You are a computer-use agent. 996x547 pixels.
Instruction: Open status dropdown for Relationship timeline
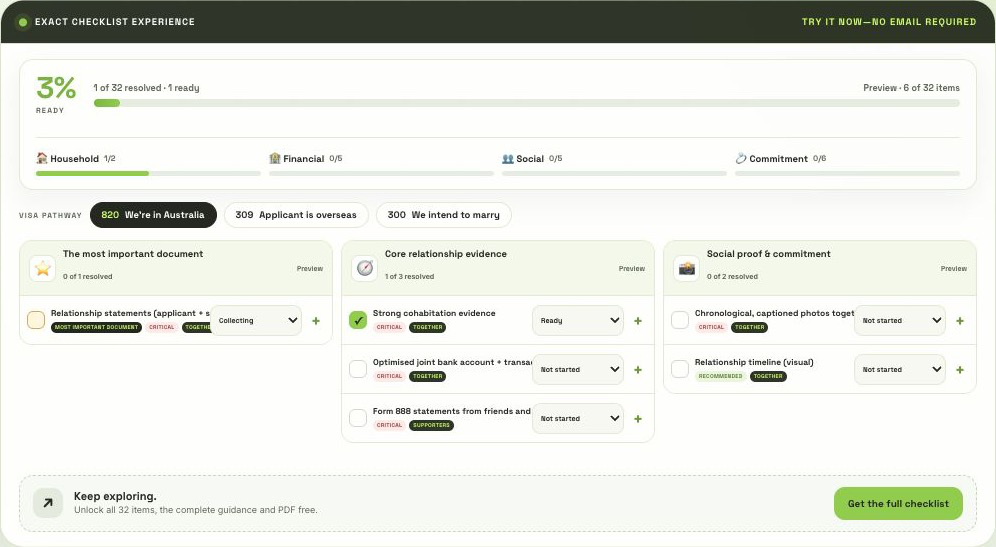coord(900,370)
